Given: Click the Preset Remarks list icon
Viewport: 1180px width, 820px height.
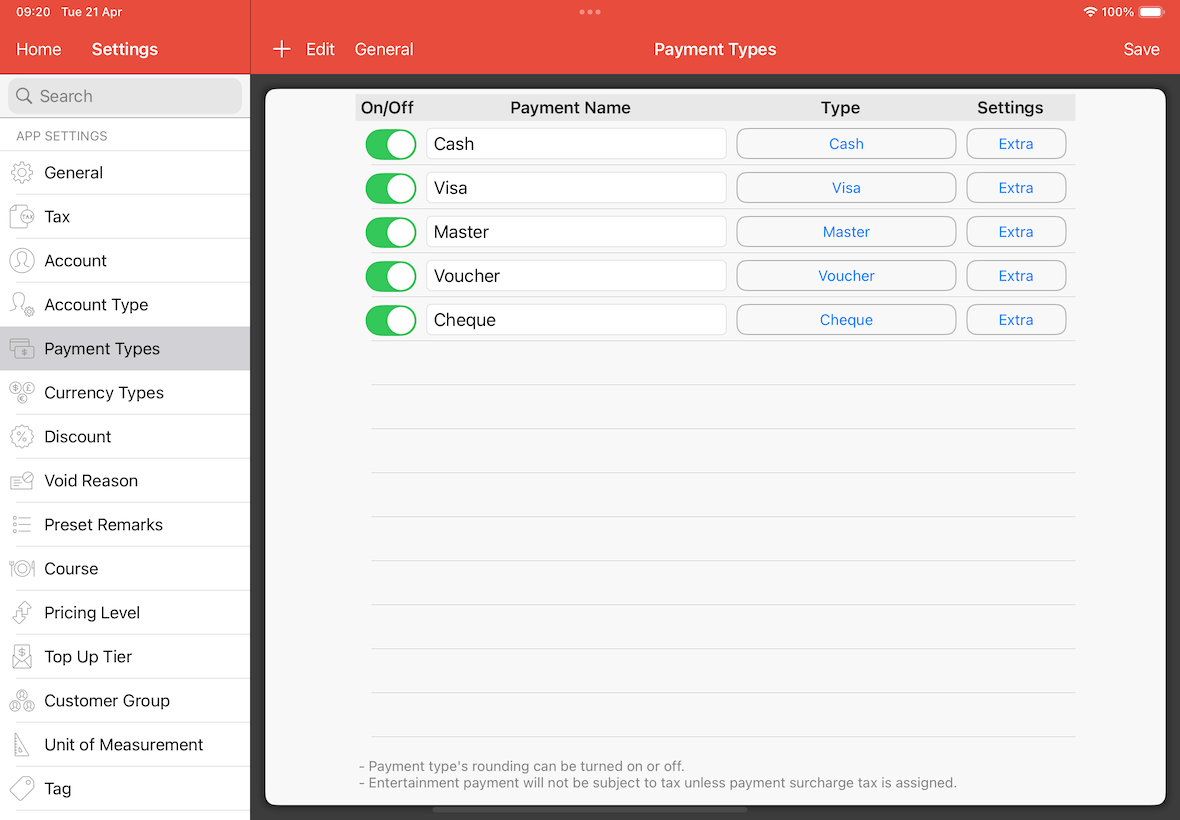Looking at the screenshot, I should point(22,524).
